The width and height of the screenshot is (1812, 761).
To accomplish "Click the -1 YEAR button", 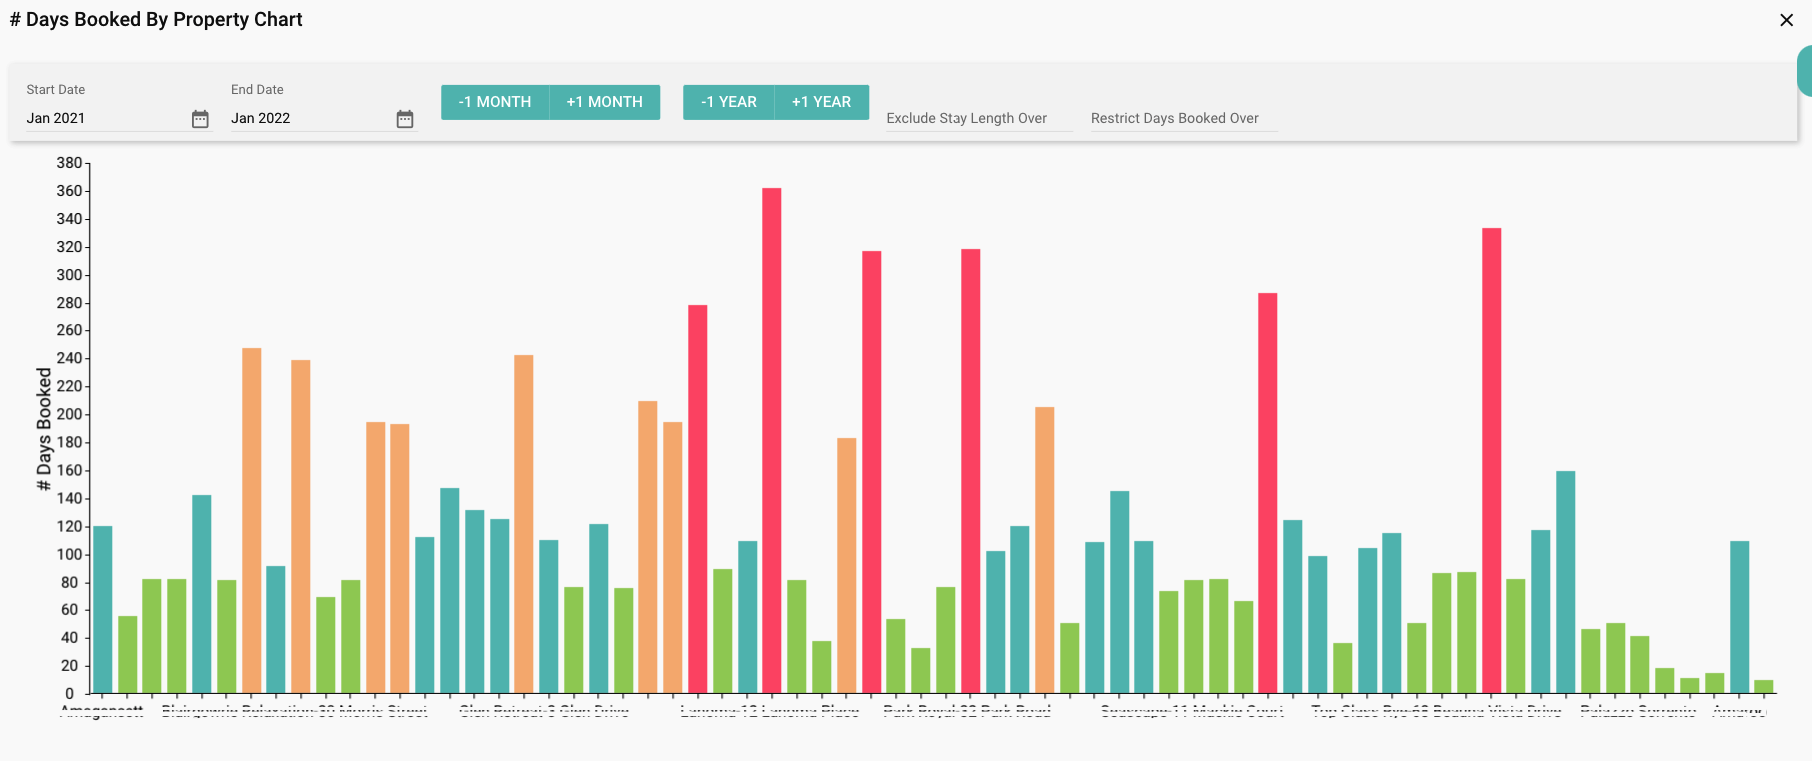I will 728,102.
